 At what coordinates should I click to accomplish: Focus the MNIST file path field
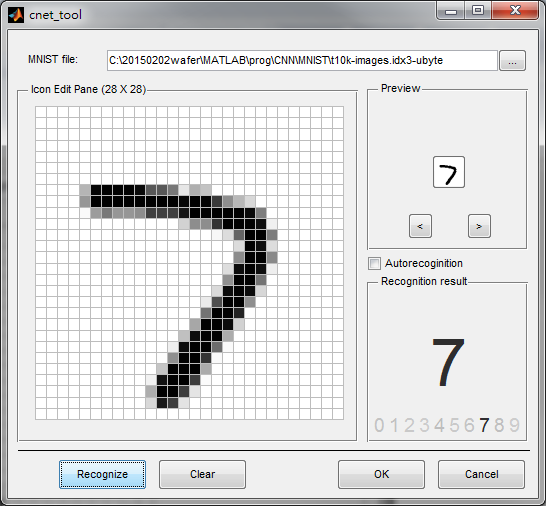click(302, 61)
